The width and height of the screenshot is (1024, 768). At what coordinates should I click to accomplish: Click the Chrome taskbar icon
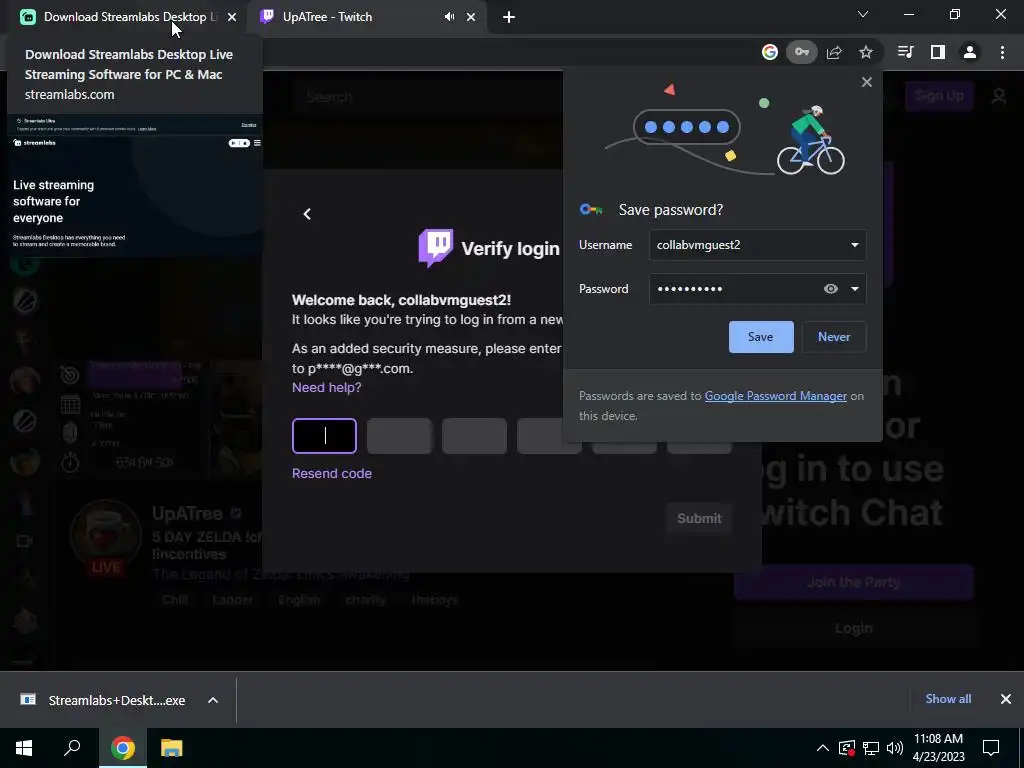123,748
